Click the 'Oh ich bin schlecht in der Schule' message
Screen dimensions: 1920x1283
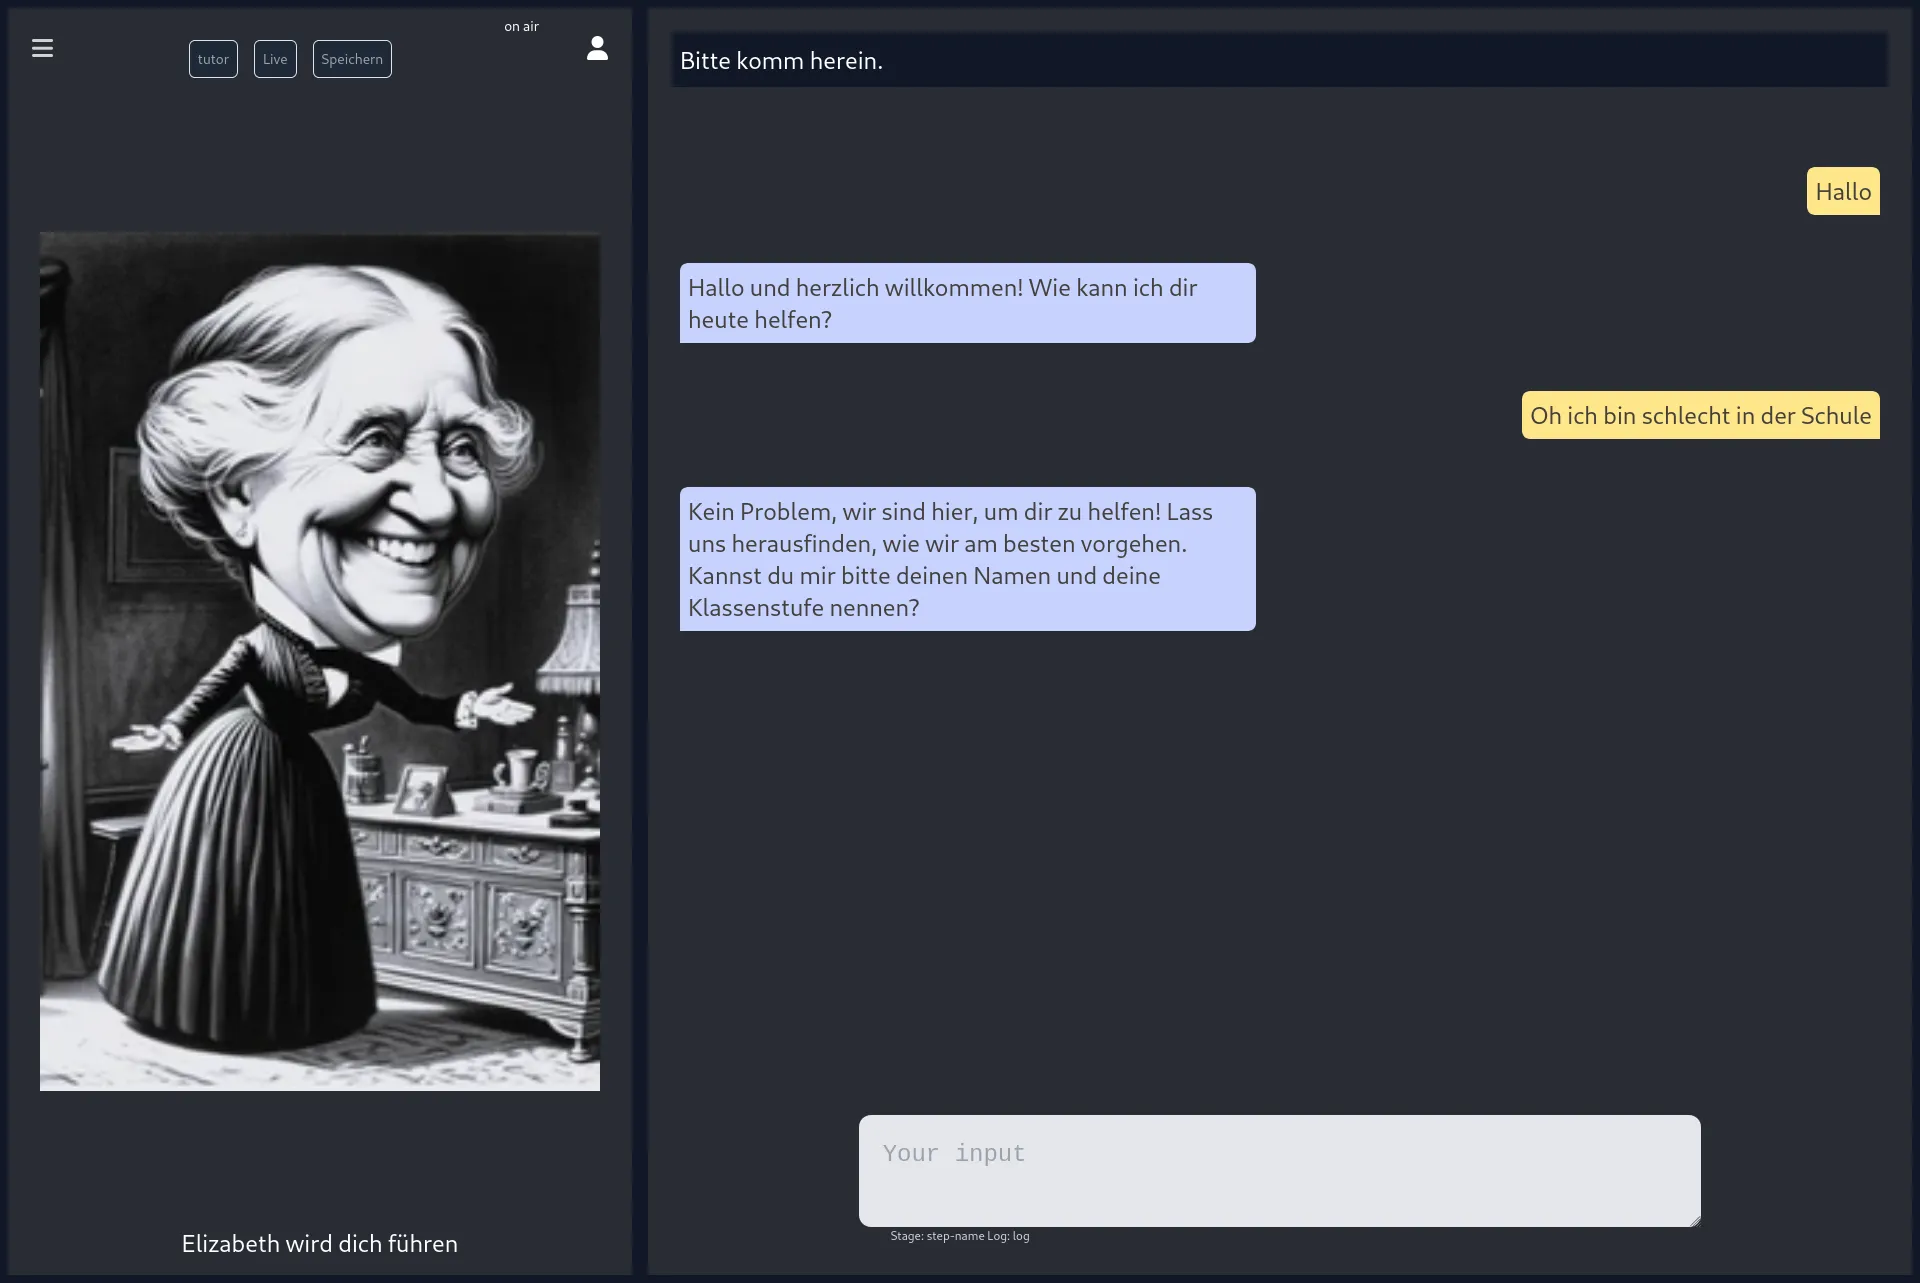[x=1700, y=415]
